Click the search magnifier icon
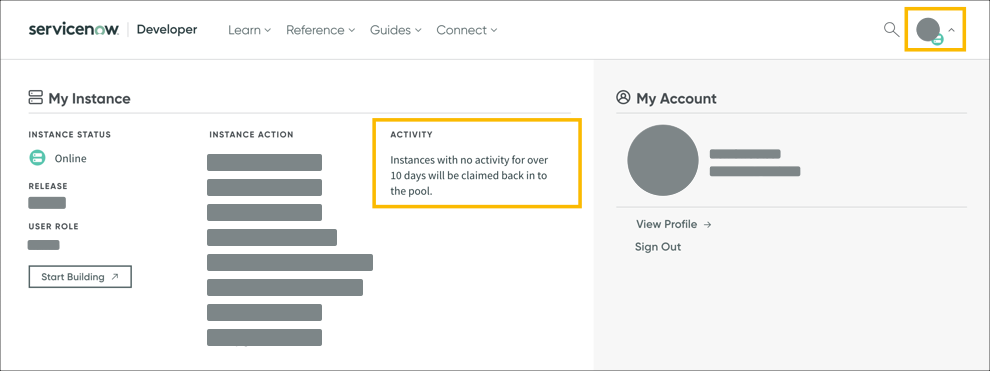Viewport: 990px width, 371px height. pyautogui.click(x=891, y=30)
